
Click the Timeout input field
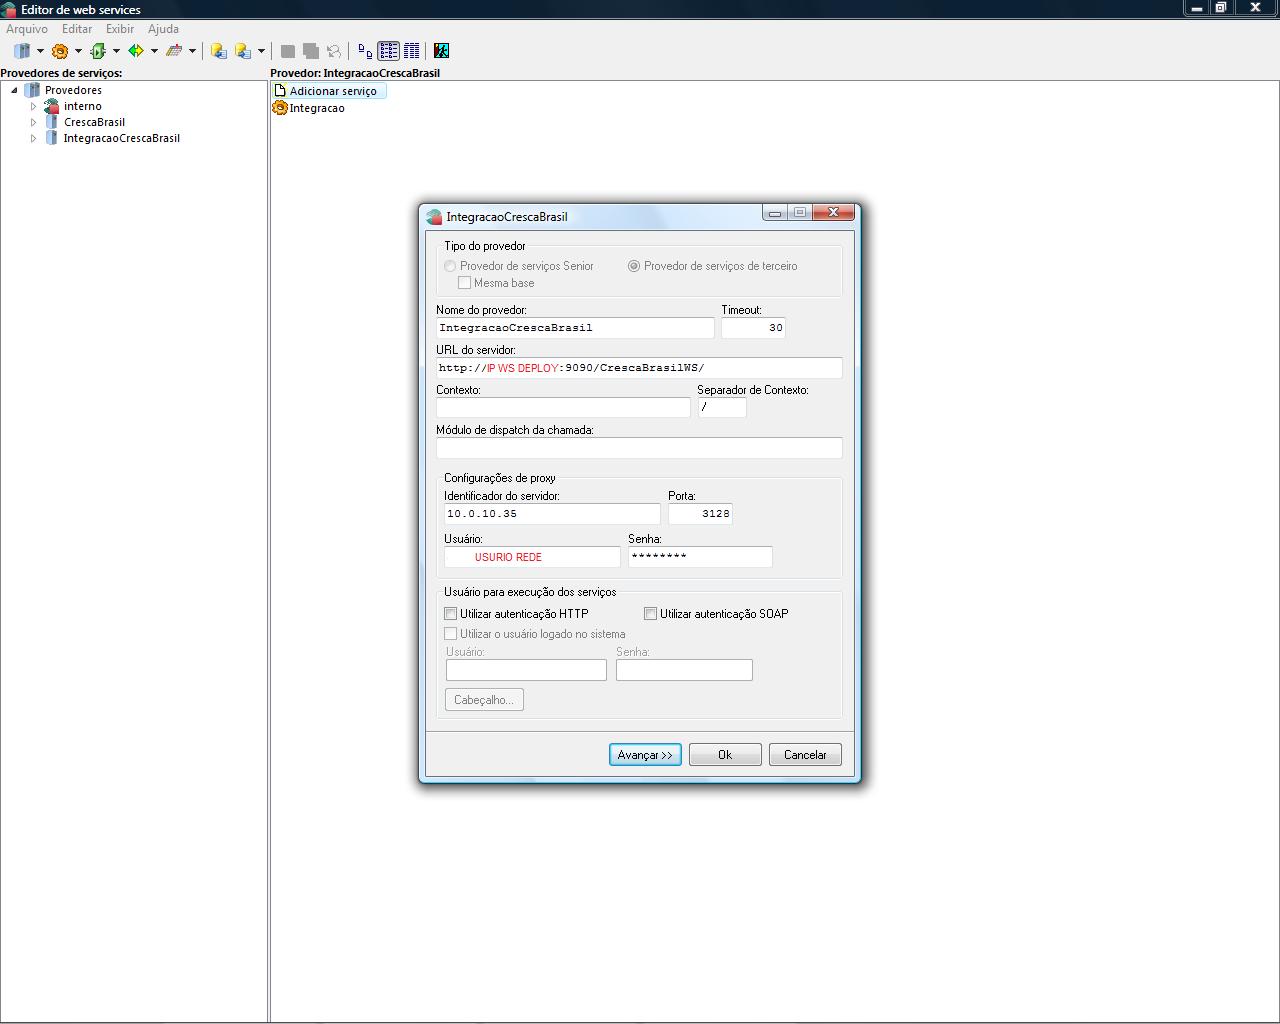tap(753, 328)
